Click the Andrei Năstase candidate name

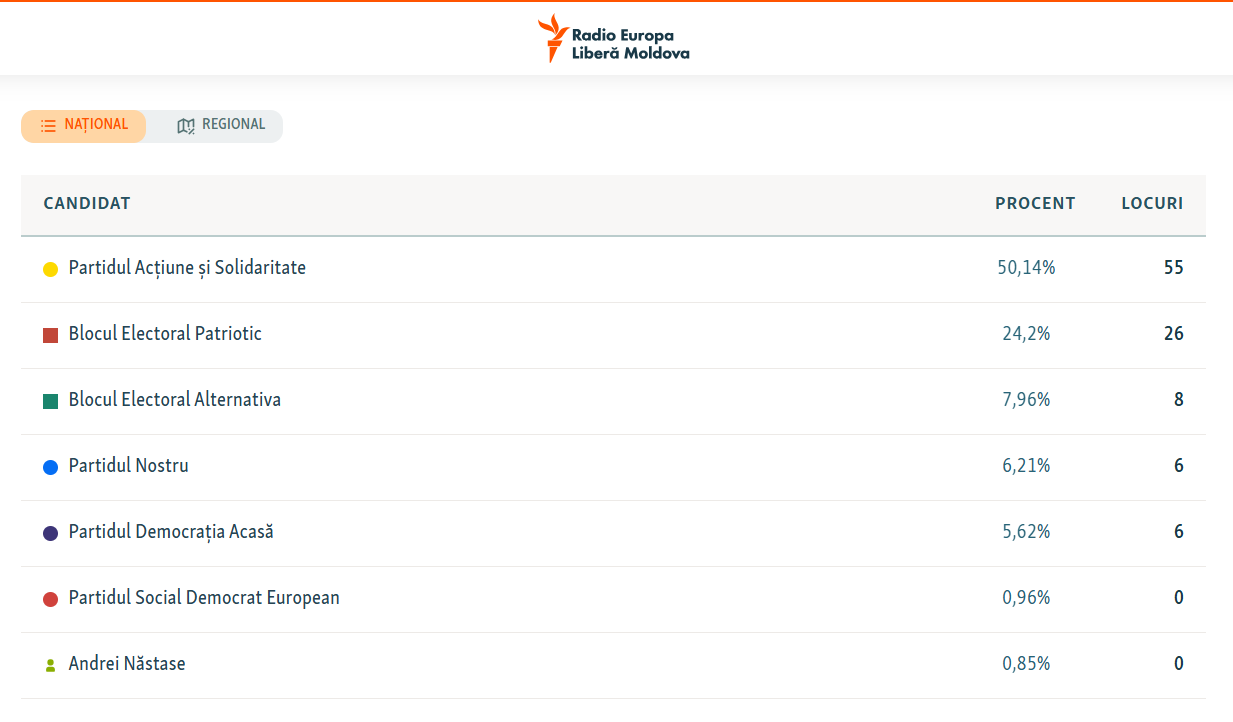point(127,664)
